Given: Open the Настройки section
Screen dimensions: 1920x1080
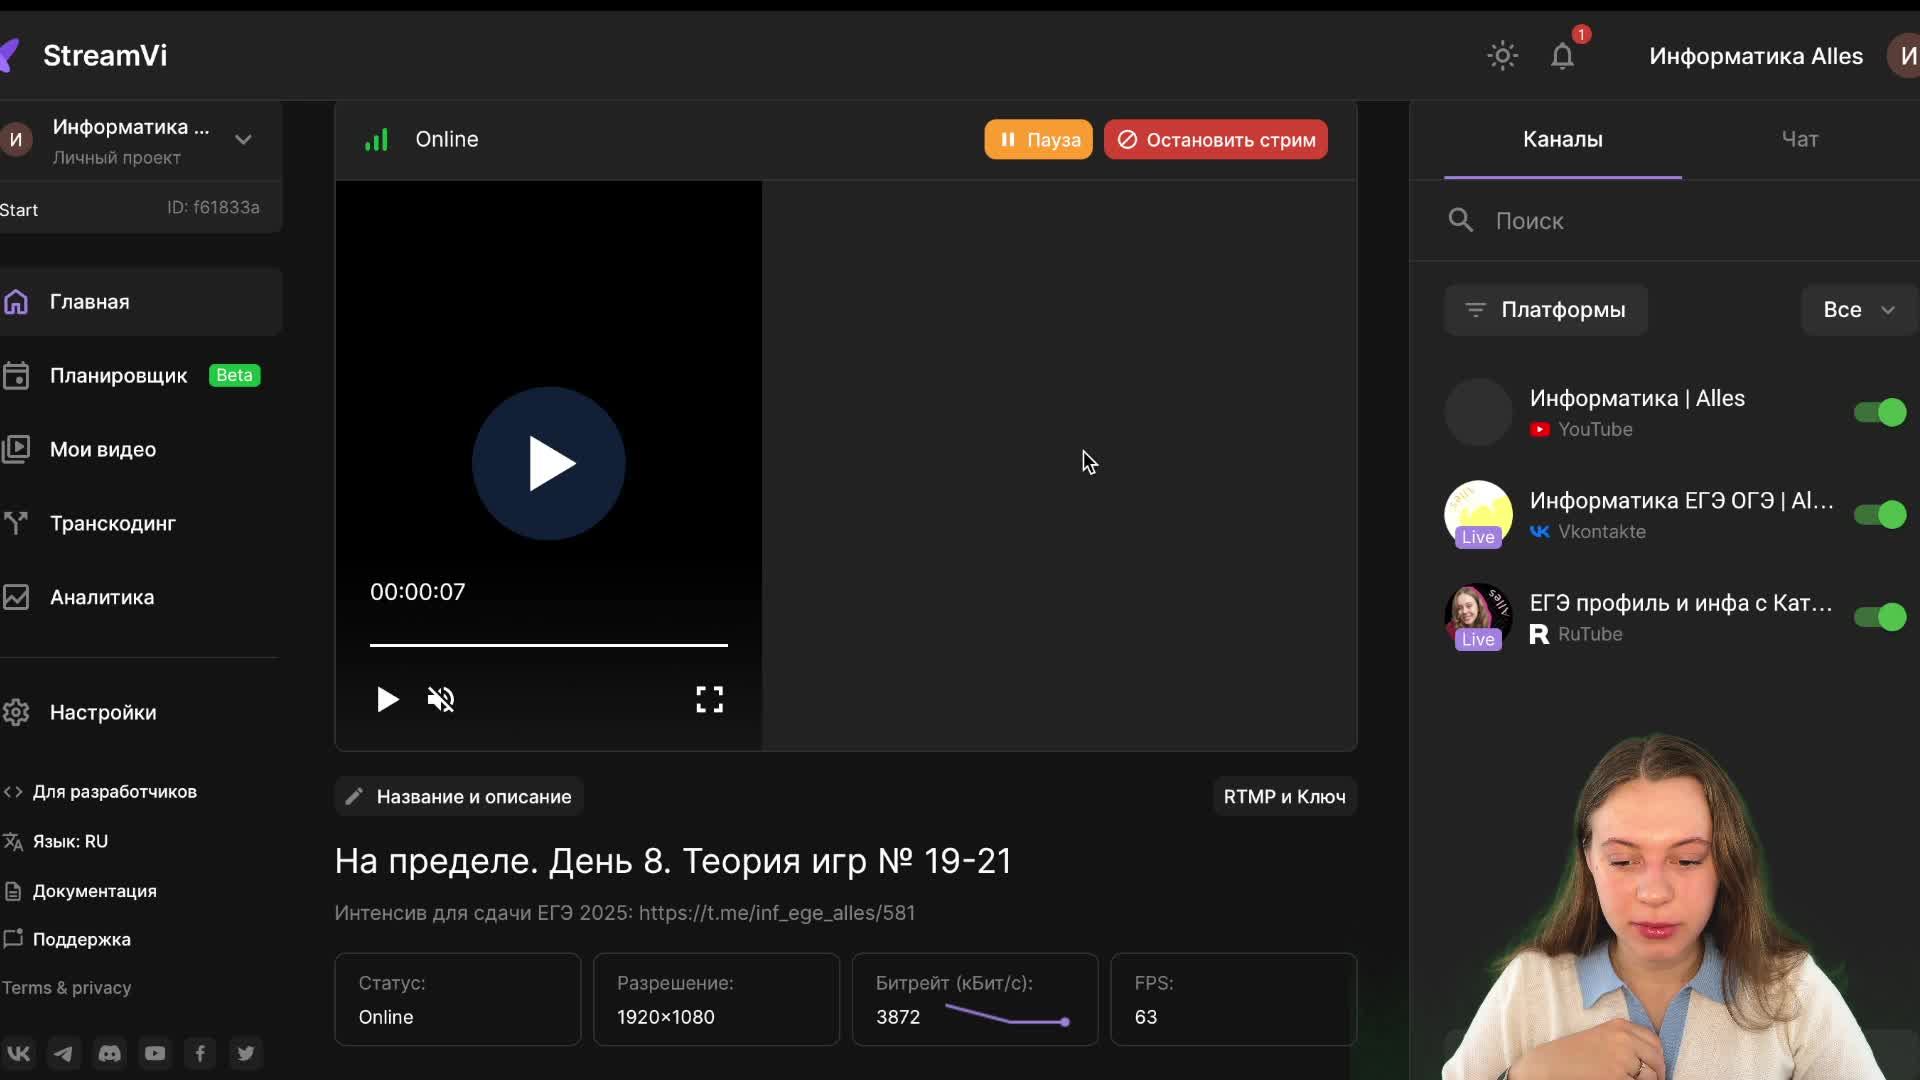Looking at the screenshot, I should [103, 712].
